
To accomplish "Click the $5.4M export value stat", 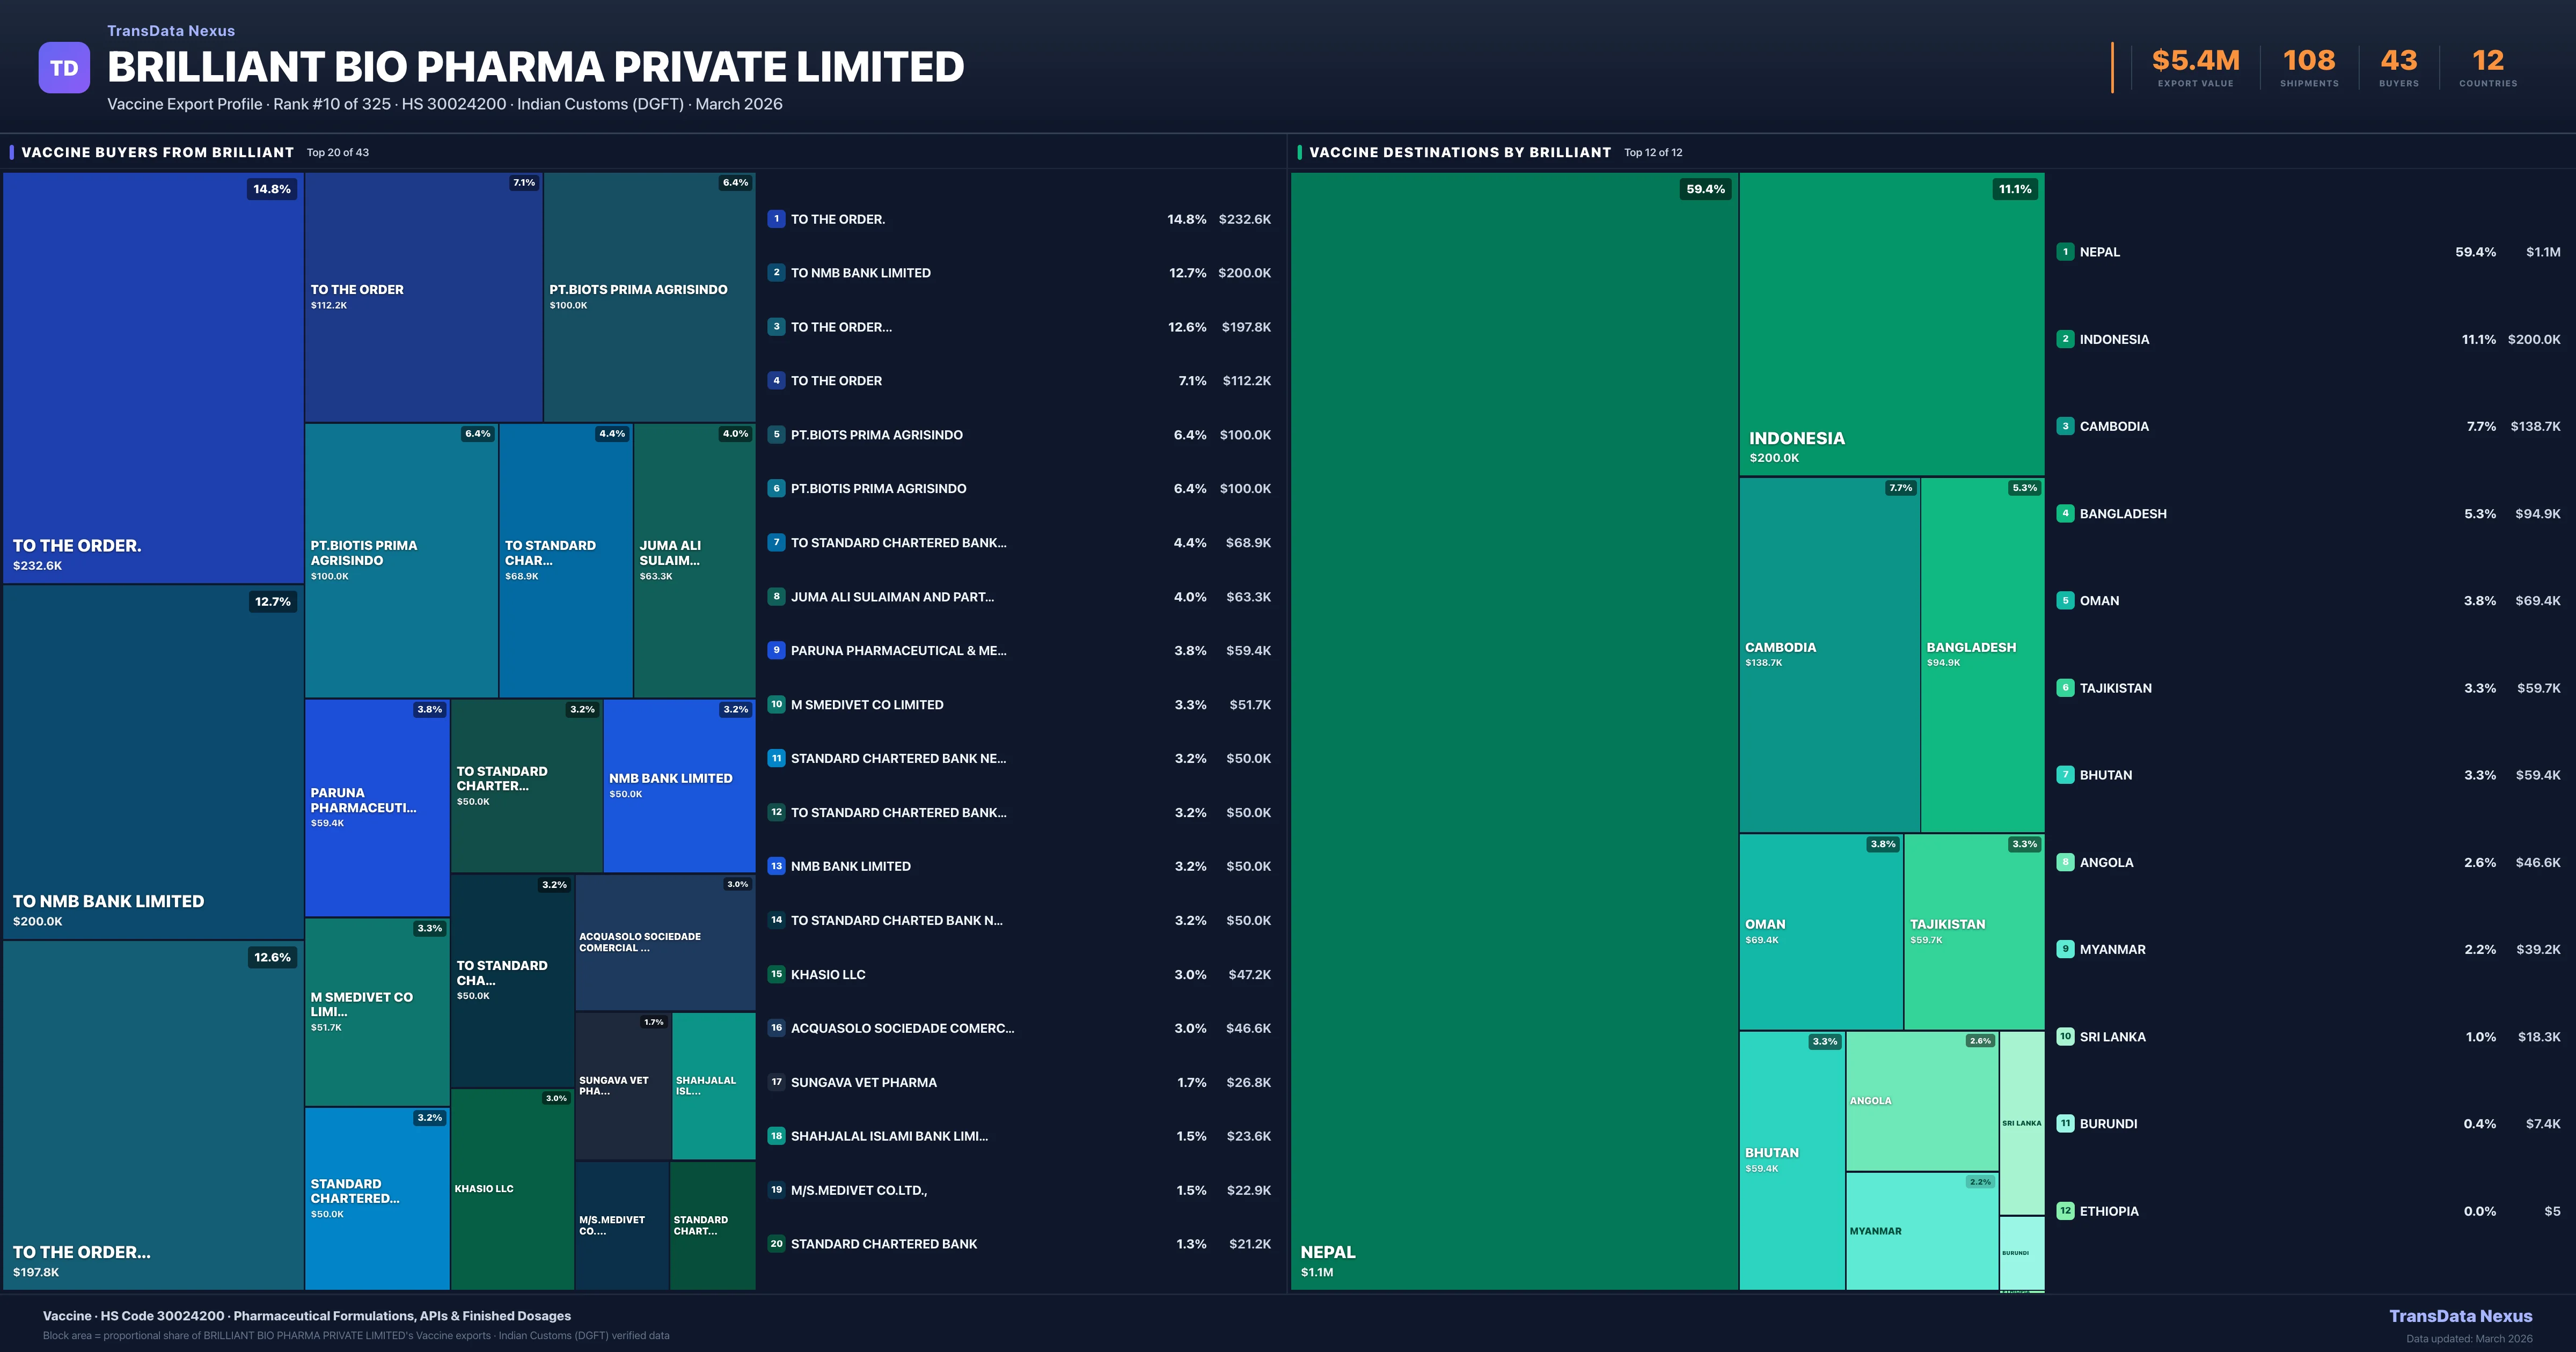I will 2195,61.
